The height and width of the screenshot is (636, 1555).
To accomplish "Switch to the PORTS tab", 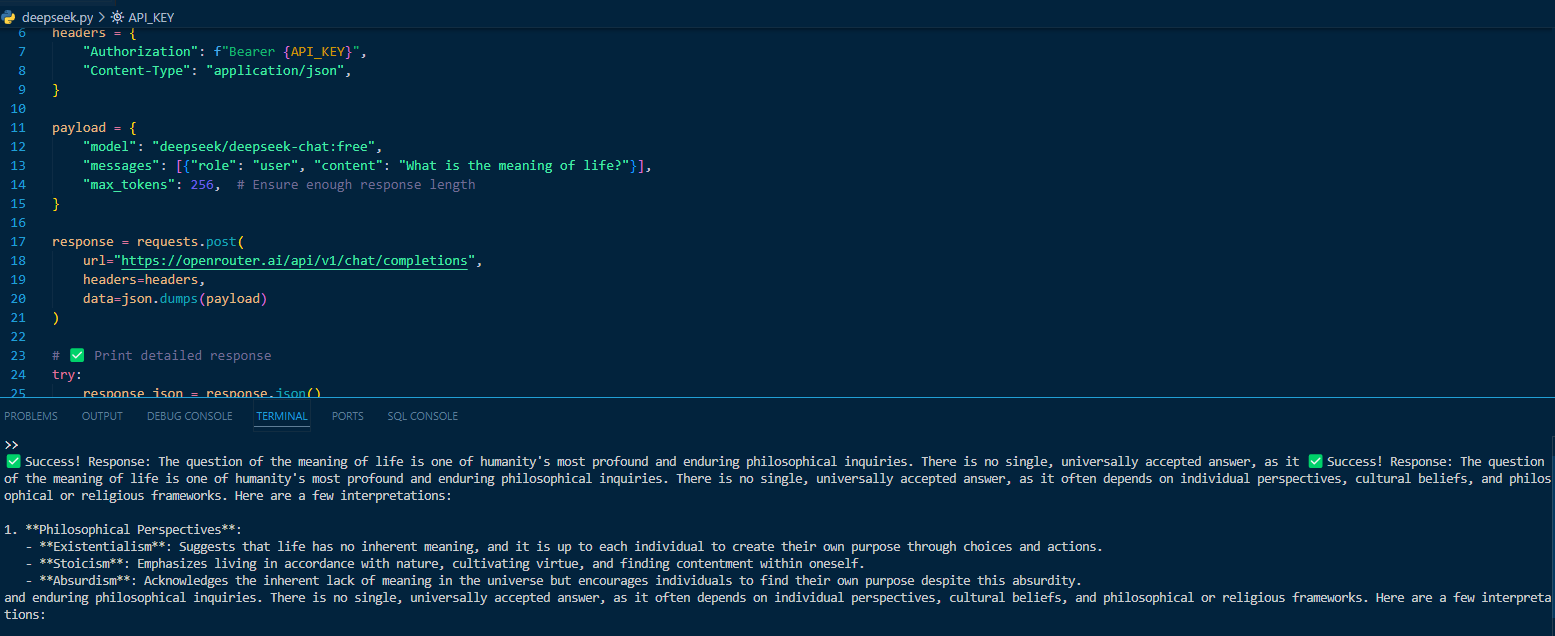I will 348,416.
